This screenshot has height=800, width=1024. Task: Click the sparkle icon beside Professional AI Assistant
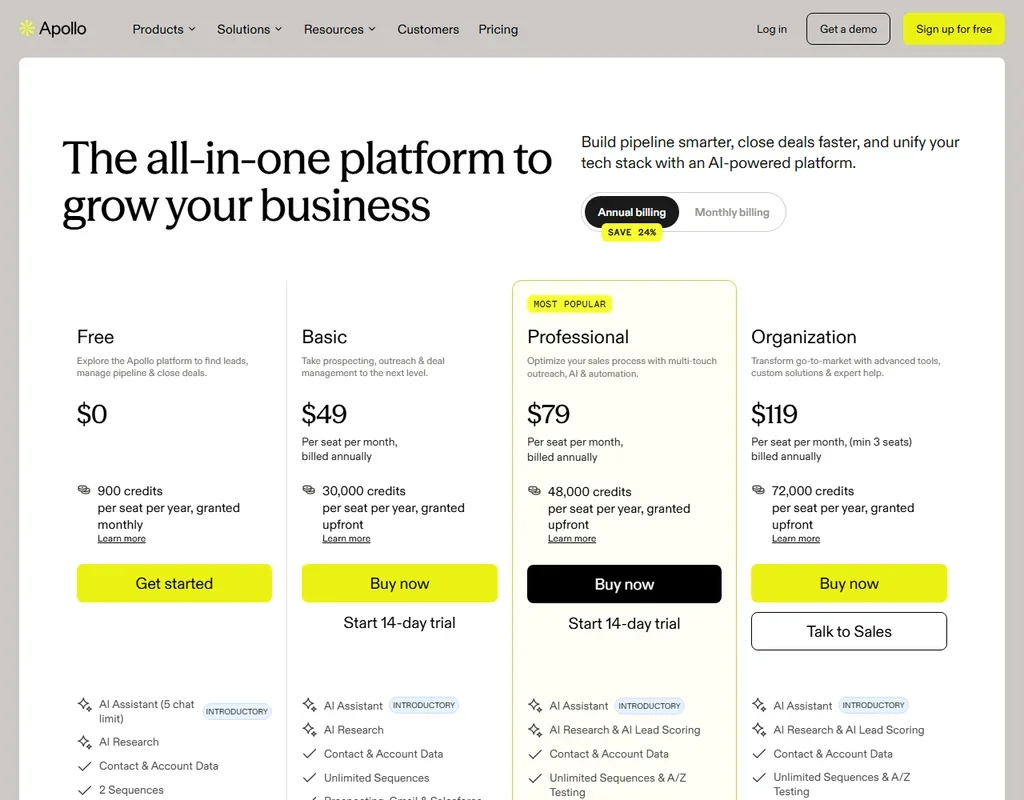click(535, 705)
